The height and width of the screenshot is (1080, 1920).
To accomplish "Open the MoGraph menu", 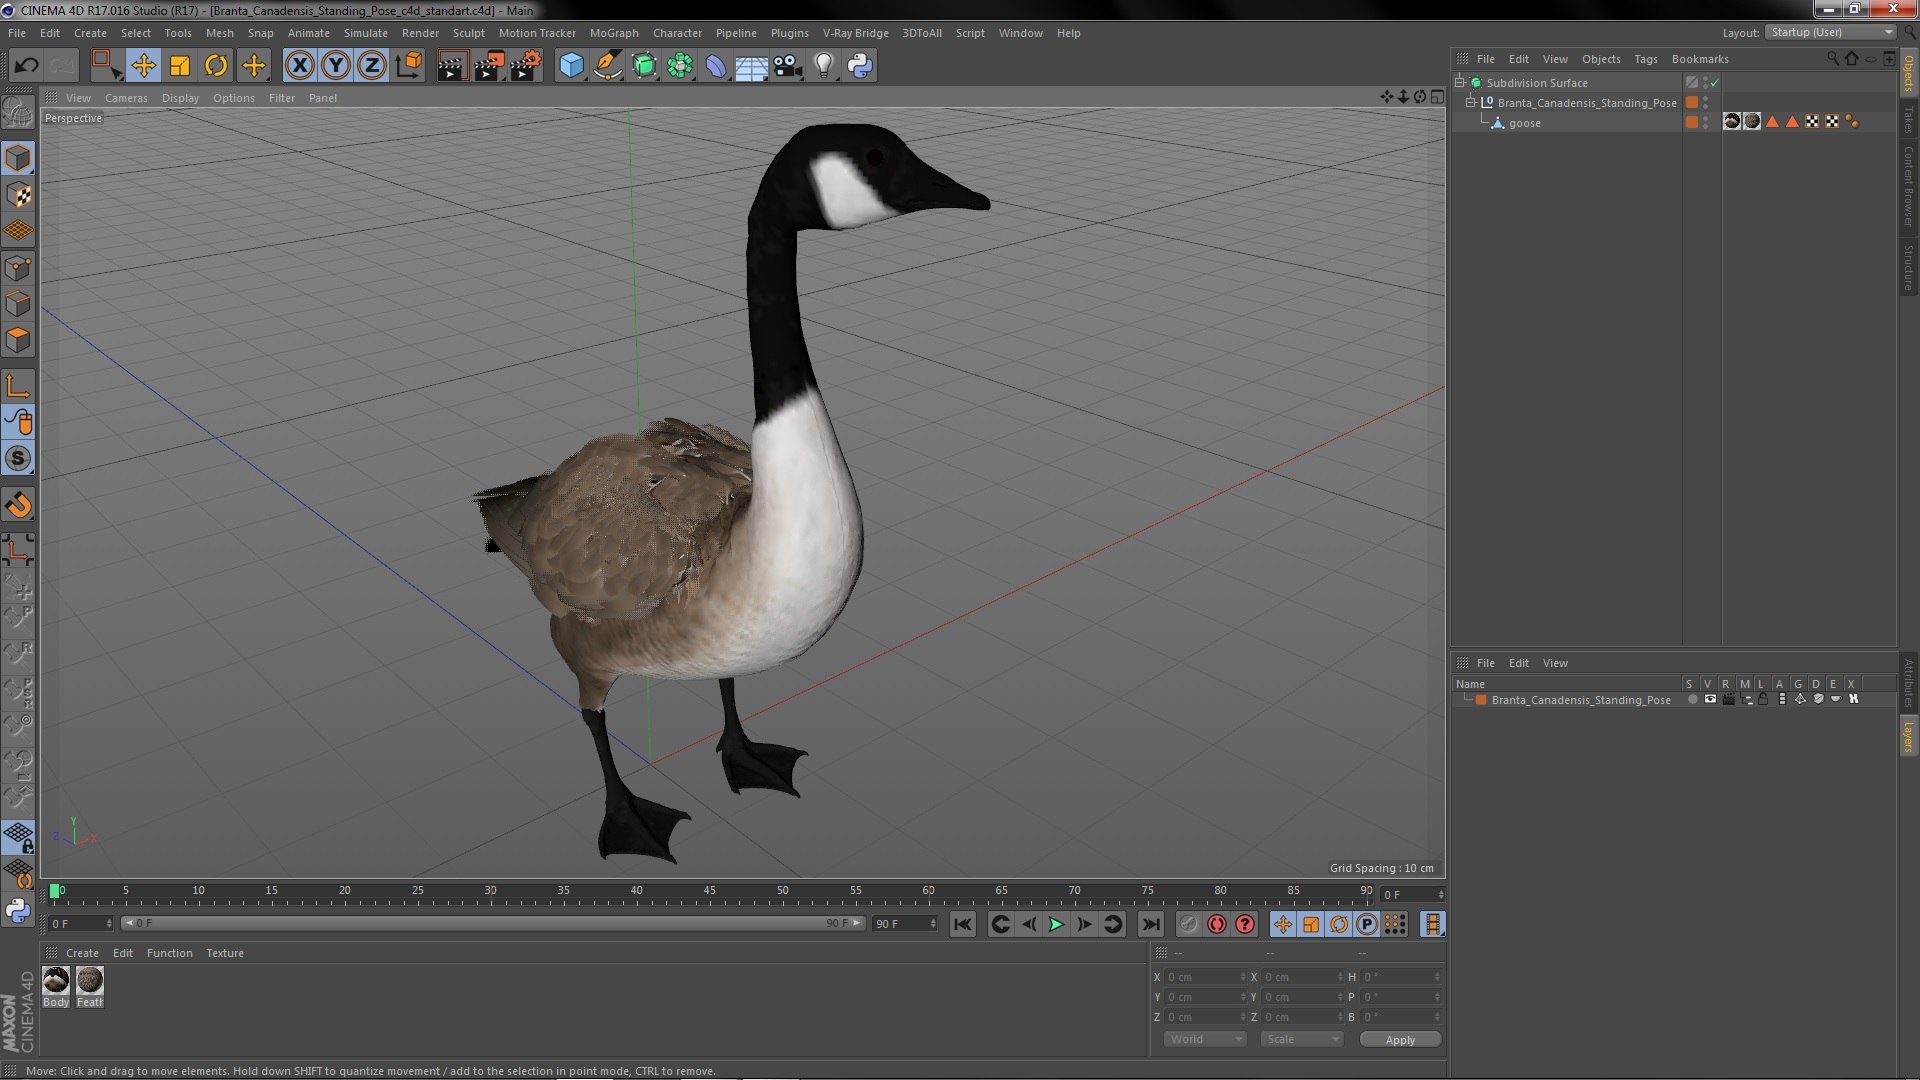I will coord(614,33).
